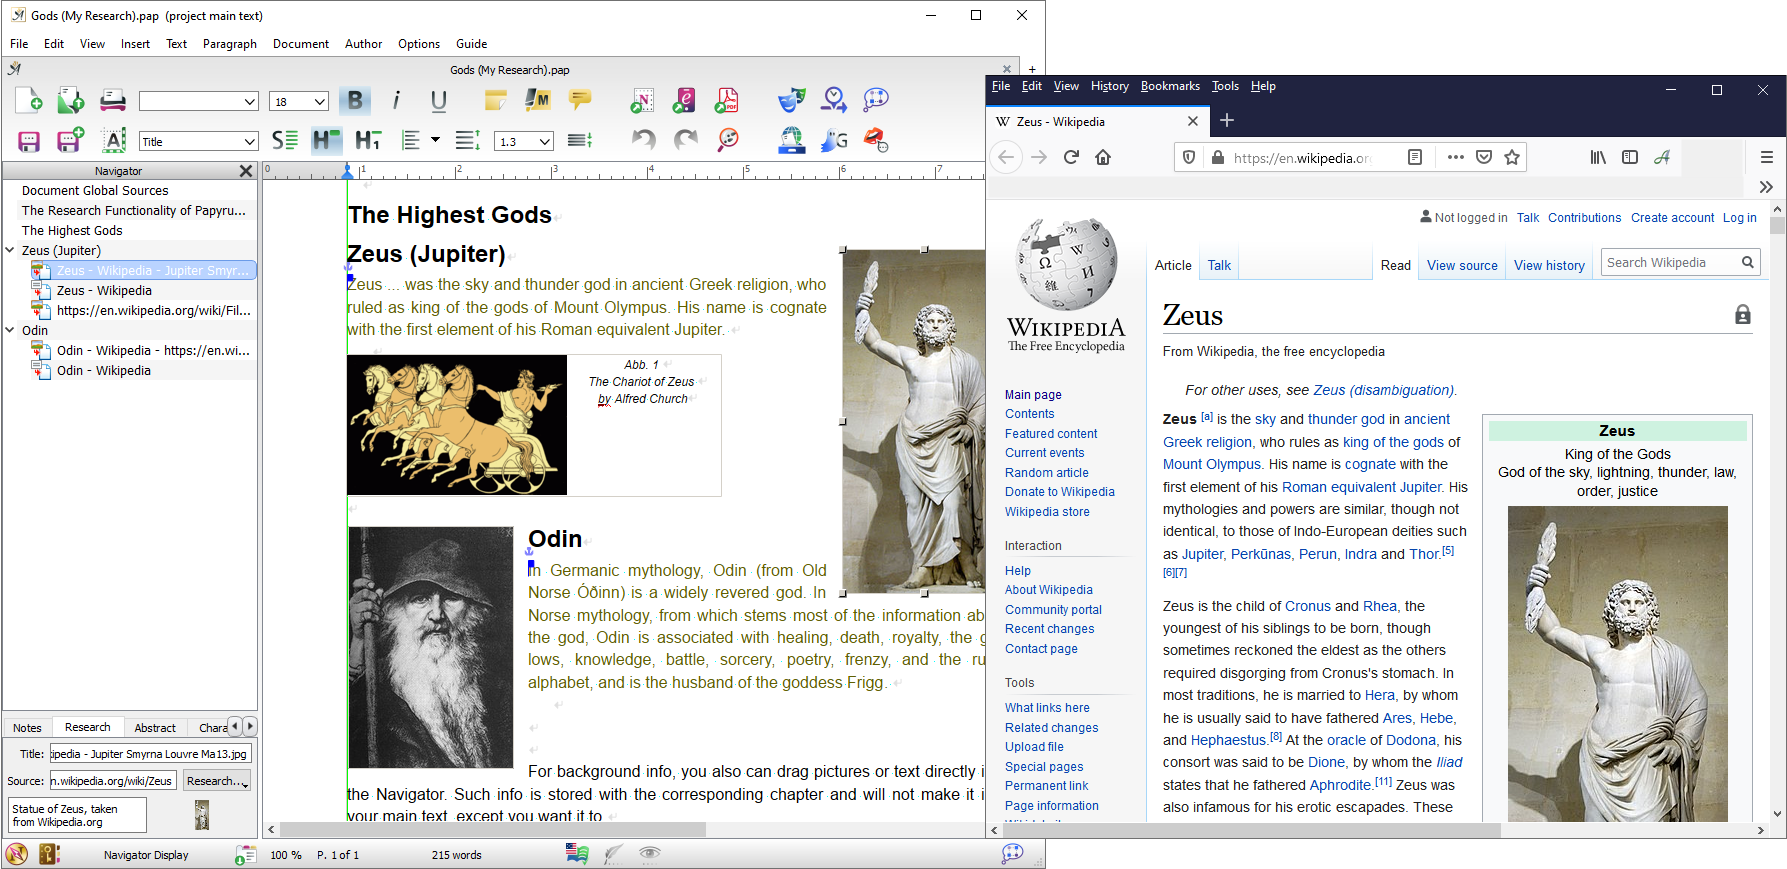This screenshot has width=1787, height=869.
Task: Open the Author menu in Papyrus
Action: pyautogui.click(x=363, y=44)
